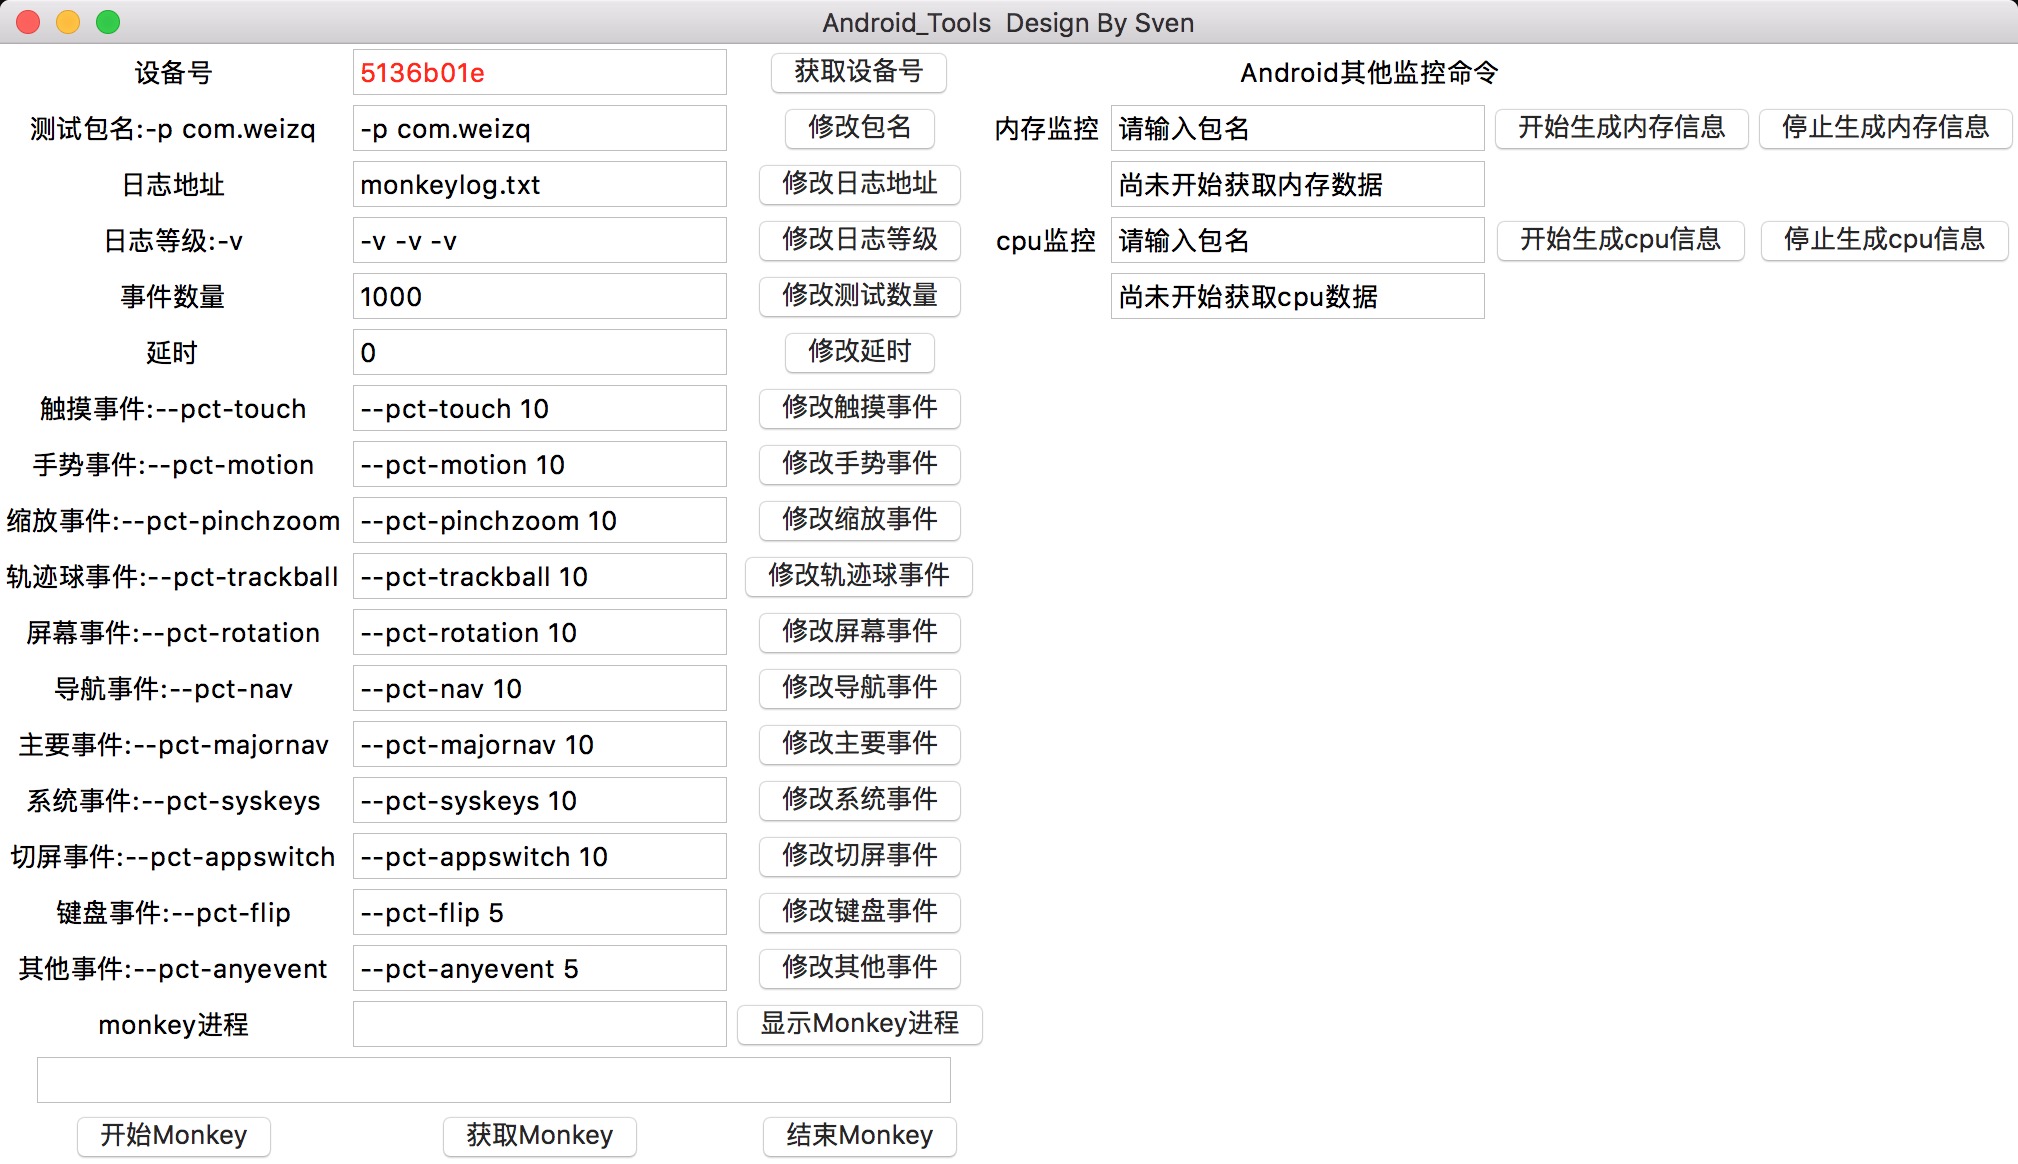Focus the device ID field 5136b01e

(x=539, y=73)
